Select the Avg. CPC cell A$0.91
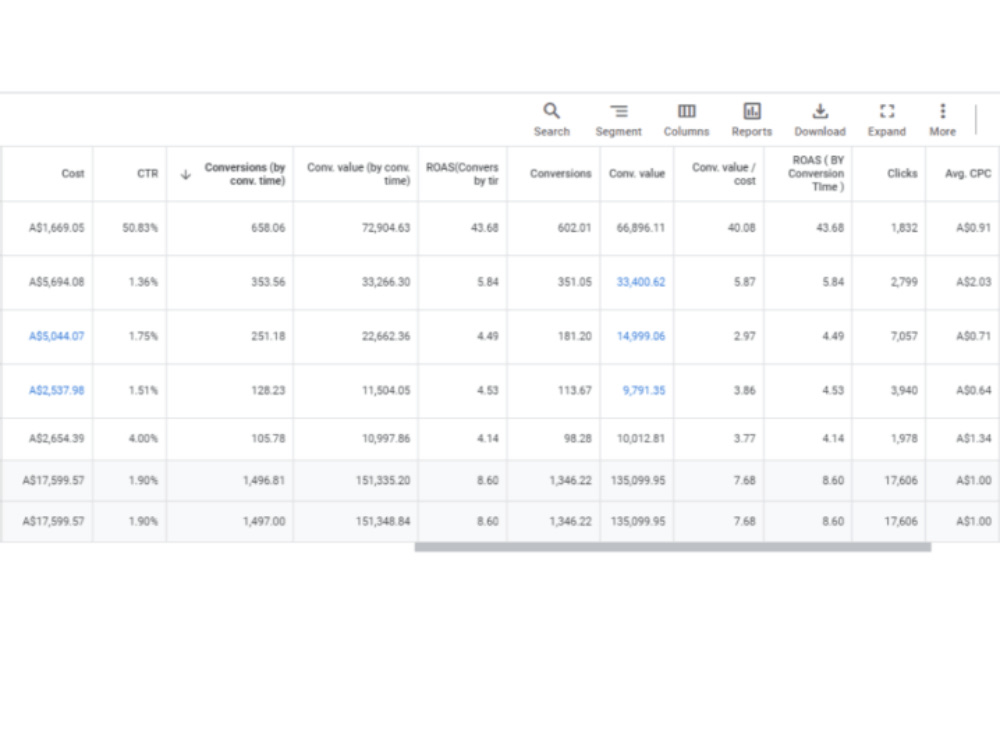Viewport: 1000px width, 750px height. [974, 228]
